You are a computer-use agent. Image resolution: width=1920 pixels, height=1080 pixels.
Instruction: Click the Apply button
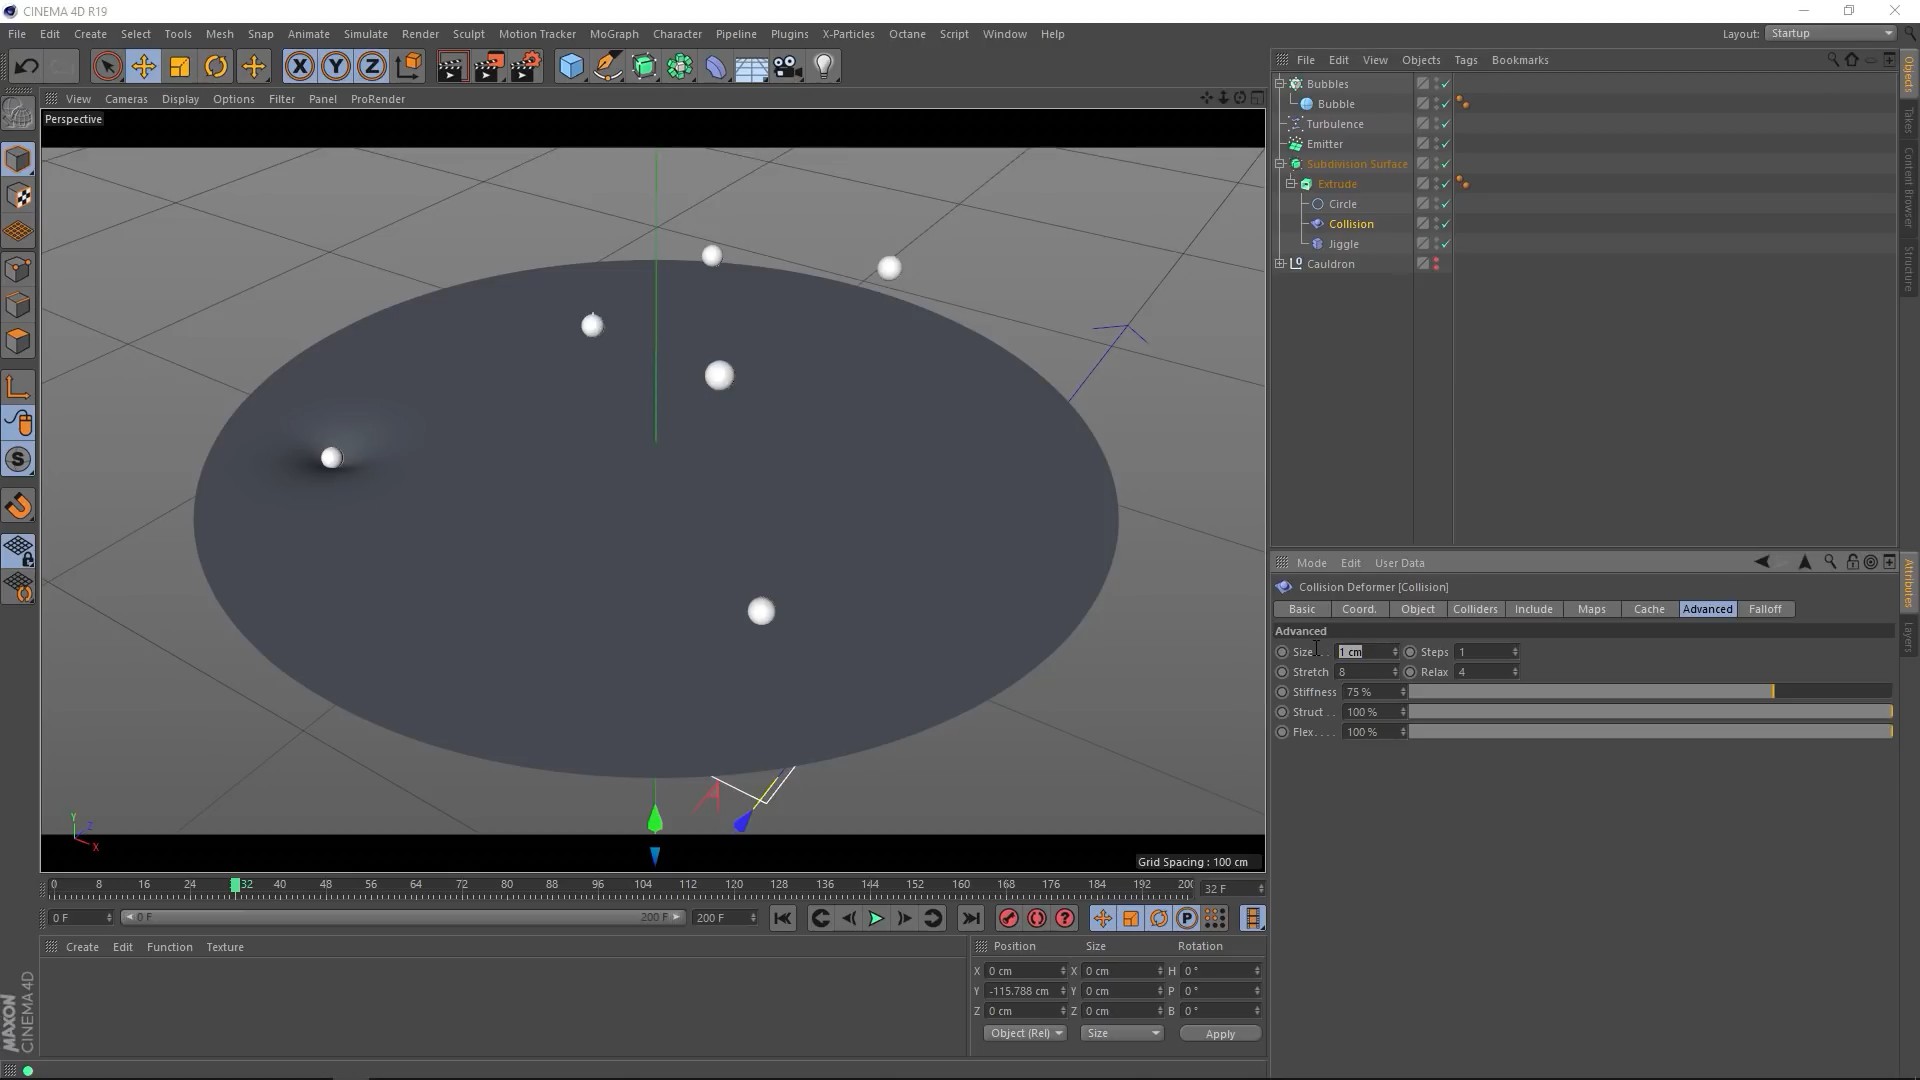pos(1219,1033)
